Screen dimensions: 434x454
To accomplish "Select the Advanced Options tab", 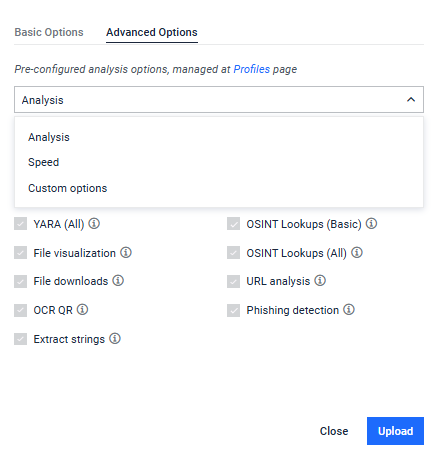I will 152,32.
